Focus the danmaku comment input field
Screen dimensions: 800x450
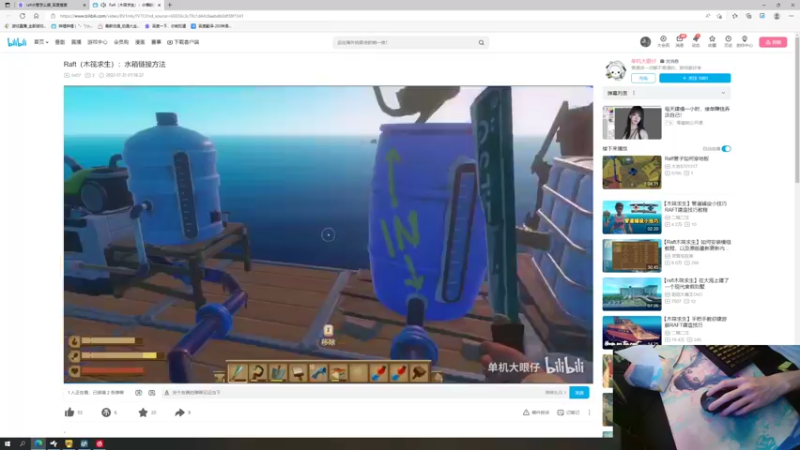pos(357,393)
